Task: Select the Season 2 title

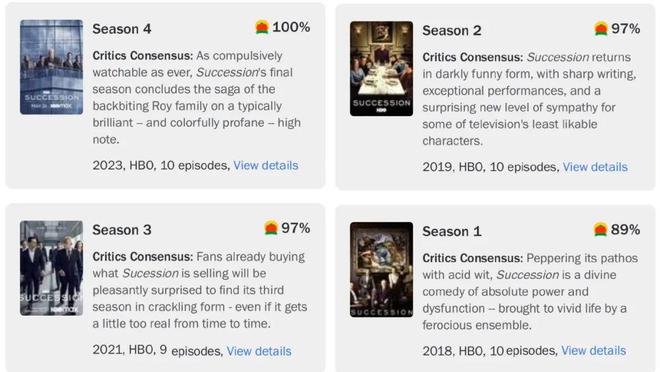Action: [452, 31]
